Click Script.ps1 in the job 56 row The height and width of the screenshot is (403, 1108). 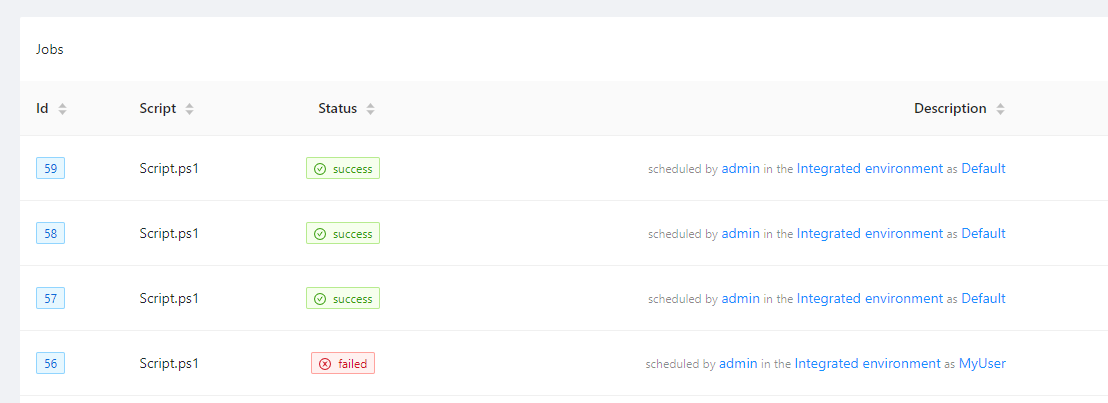click(x=169, y=364)
